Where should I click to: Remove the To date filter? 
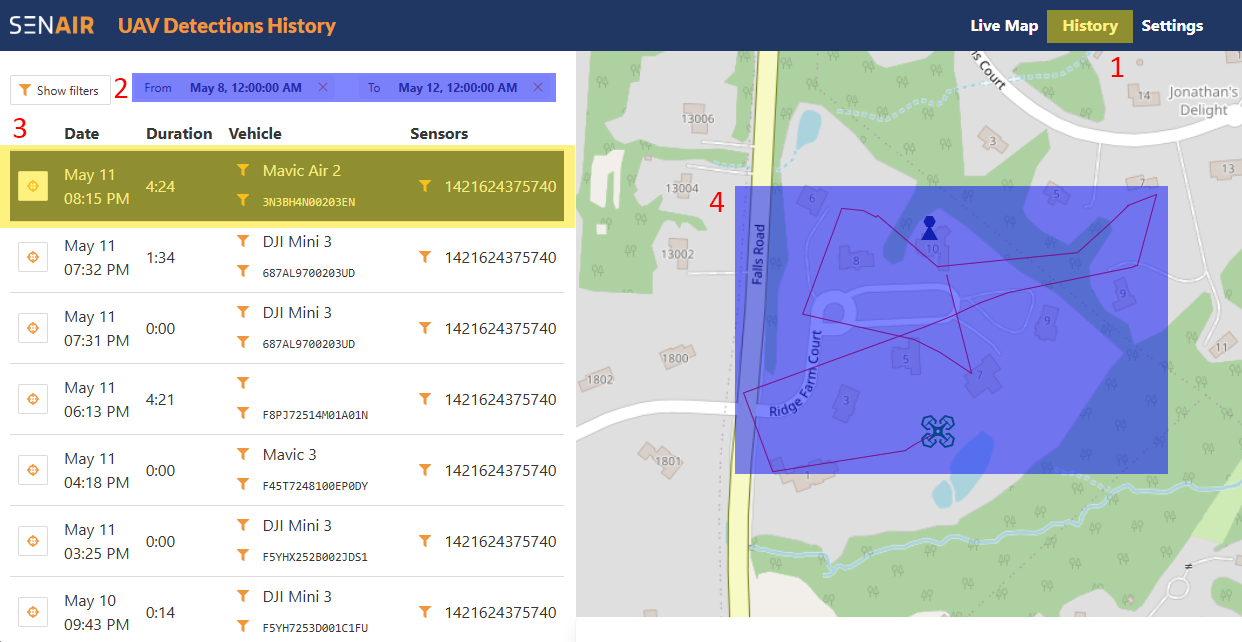click(538, 88)
